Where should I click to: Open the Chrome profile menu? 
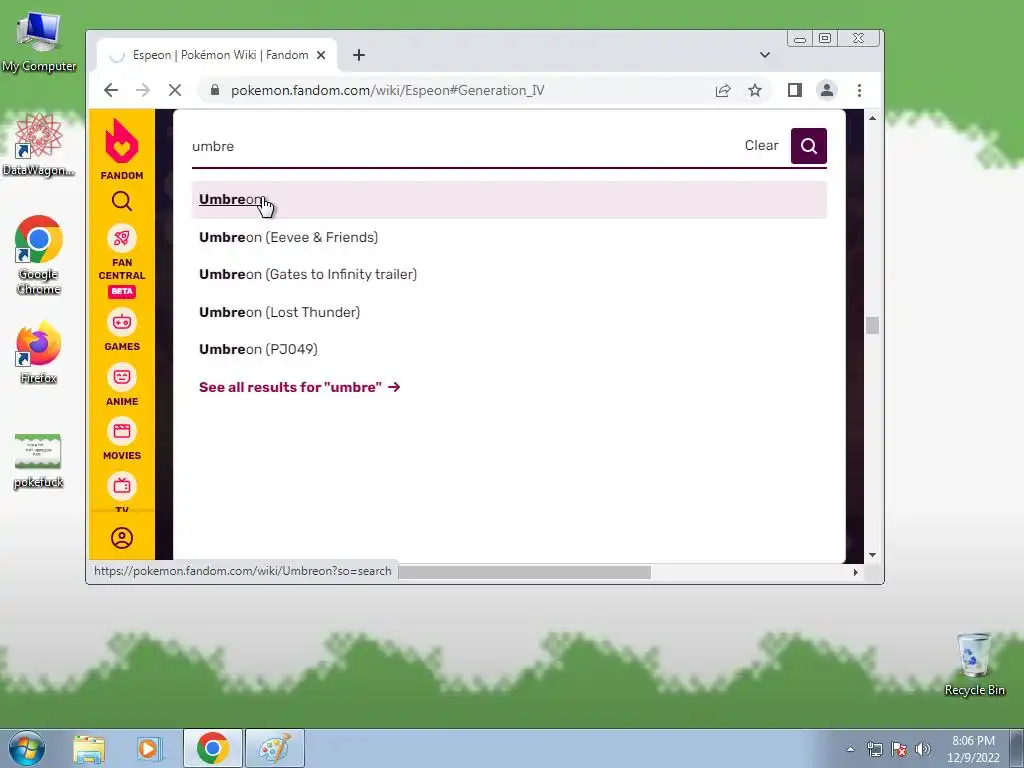(x=827, y=90)
